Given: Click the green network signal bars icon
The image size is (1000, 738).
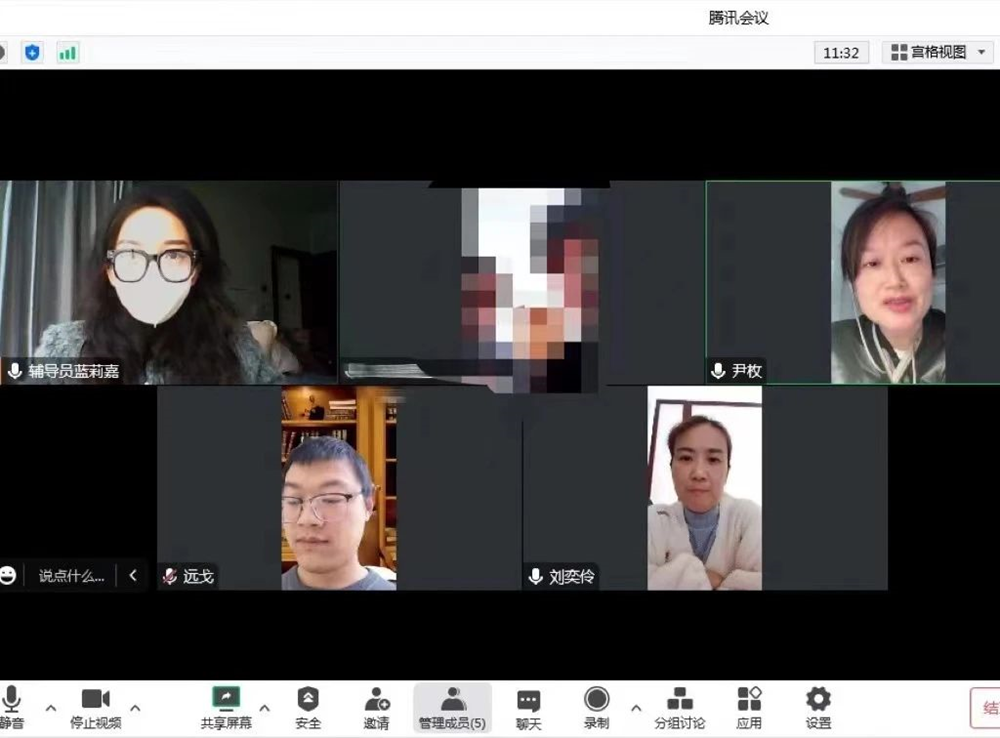Looking at the screenshot, I should pos(68,53).
